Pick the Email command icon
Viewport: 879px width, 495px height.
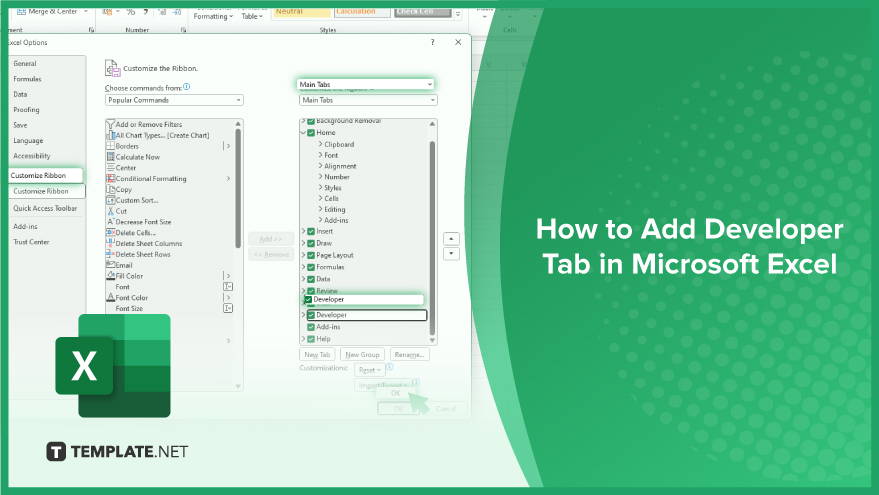pyautogui.click(x=110, y=265)
